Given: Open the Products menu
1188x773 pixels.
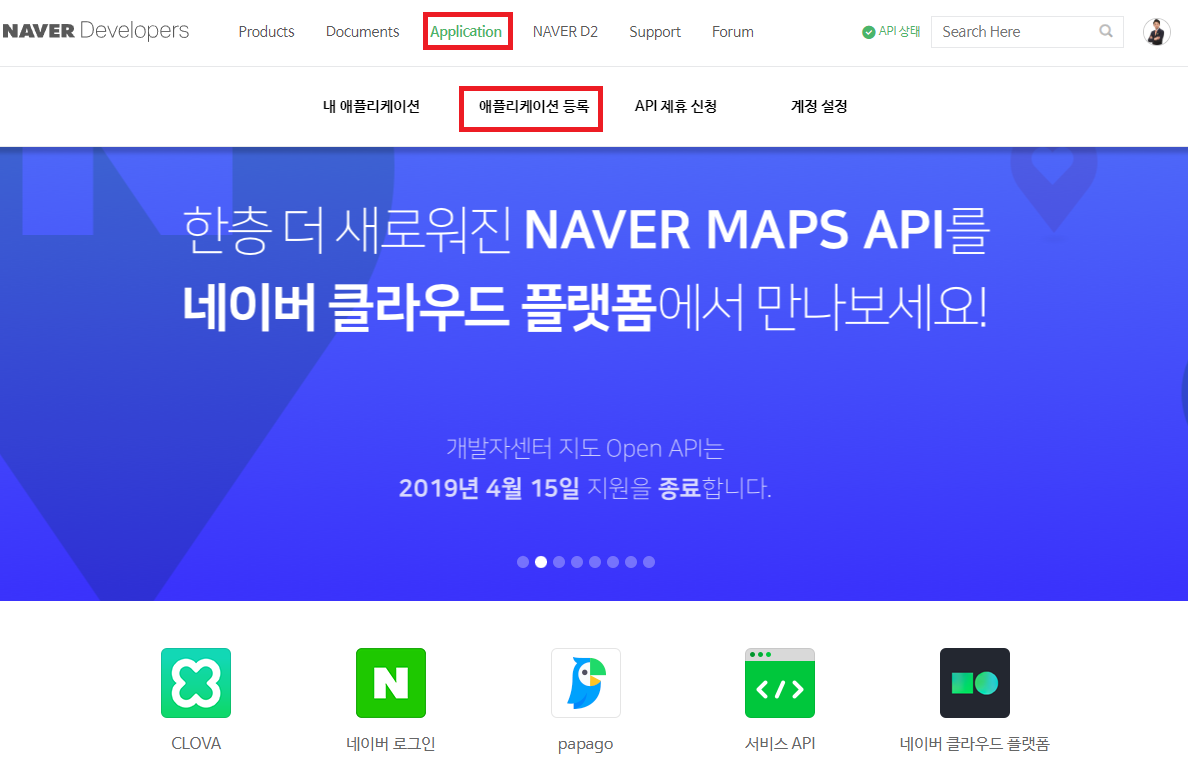Looking at the screenshot, I should [266, 31].
